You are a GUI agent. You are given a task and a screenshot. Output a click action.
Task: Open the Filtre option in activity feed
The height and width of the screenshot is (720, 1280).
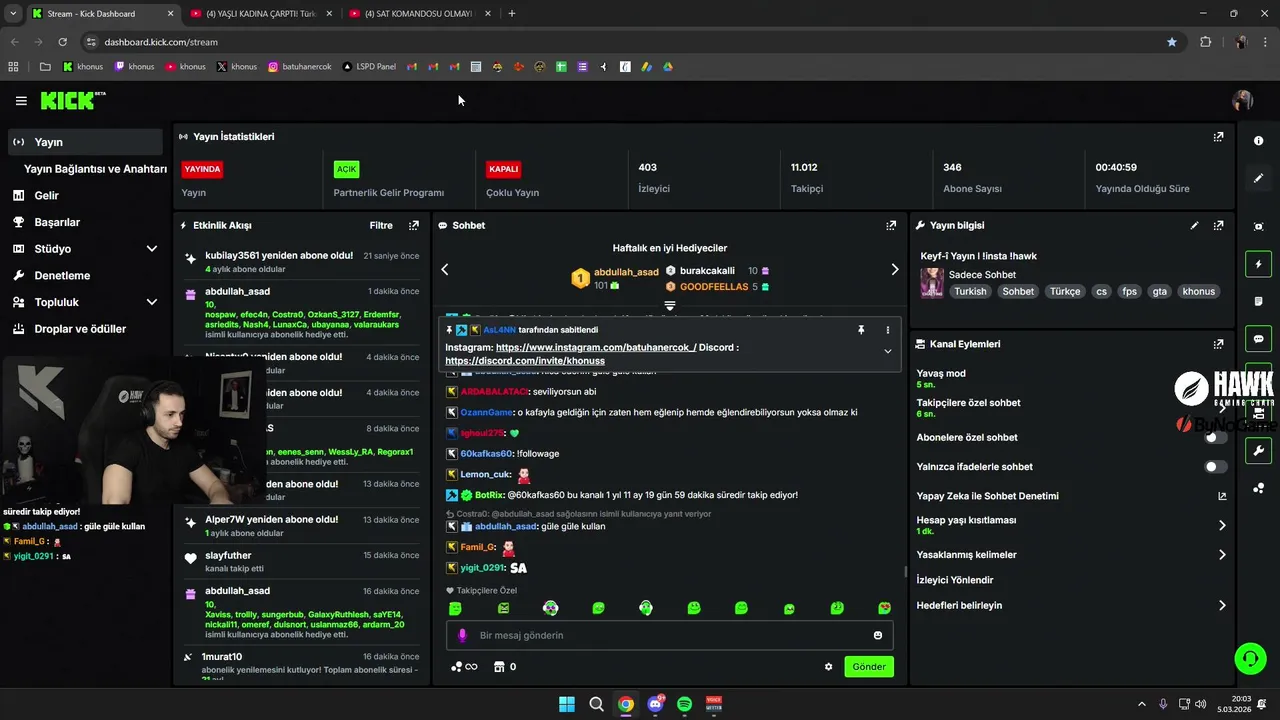click(x=381, y=226)
